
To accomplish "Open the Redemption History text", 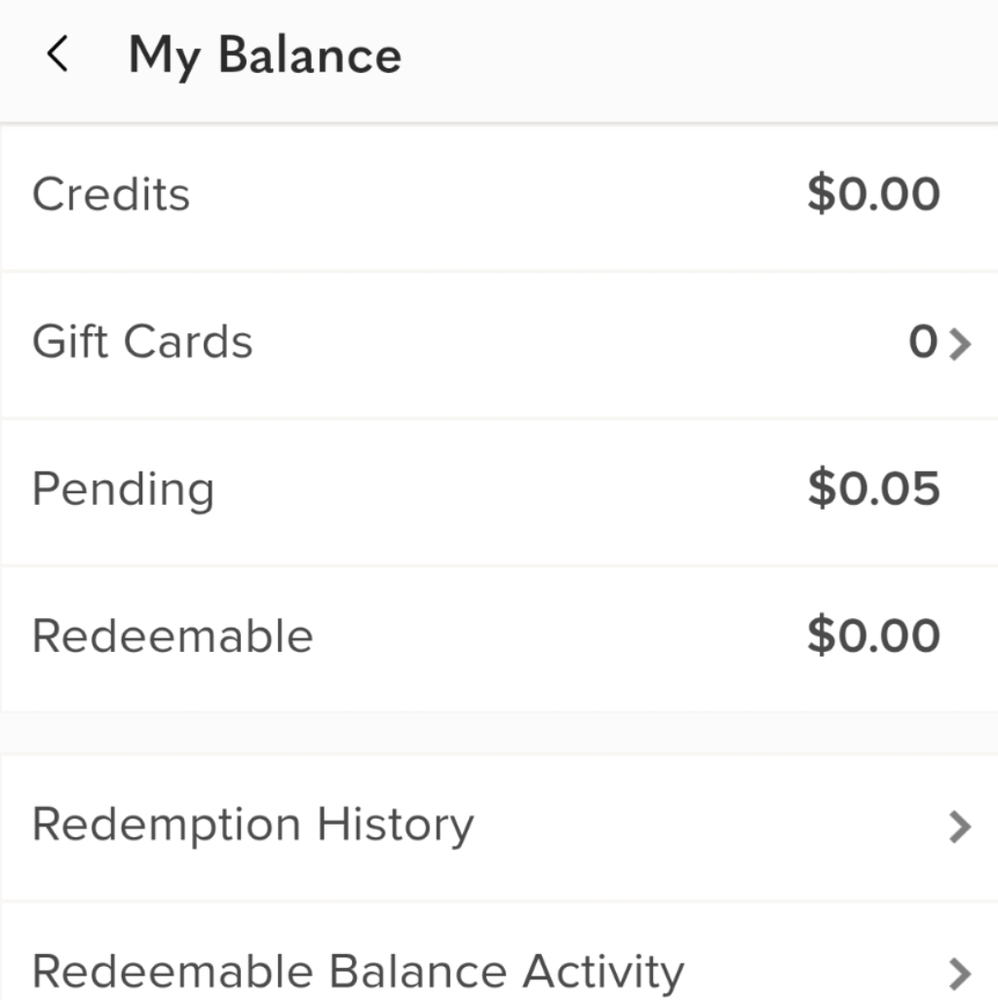I will 253,827.
